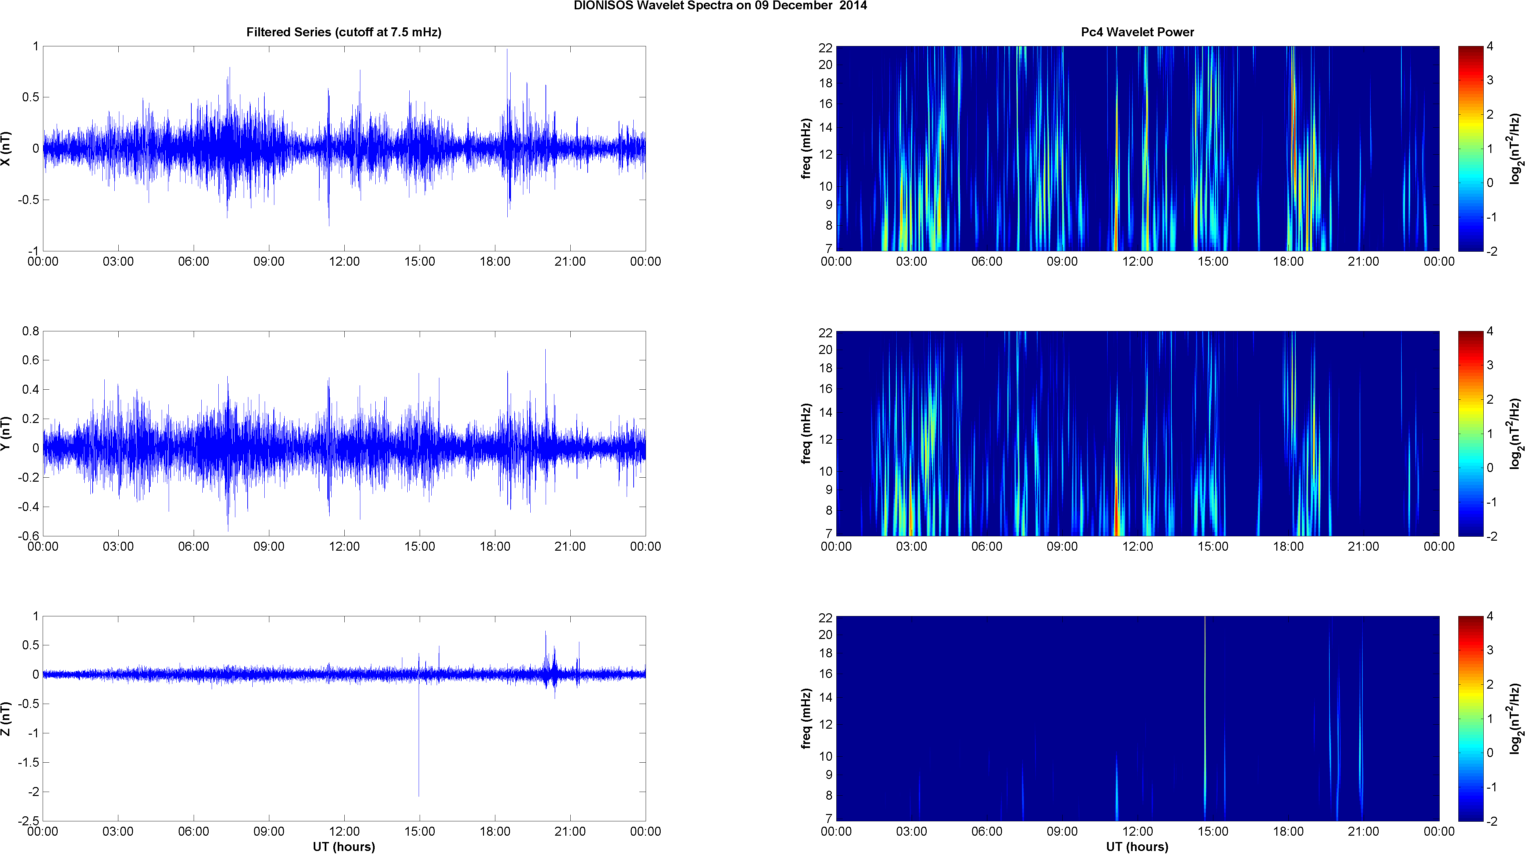Click the wavelet spectrogram beside the Z series
This screenshot has width=1525, height=854.
click(1137, 718)
